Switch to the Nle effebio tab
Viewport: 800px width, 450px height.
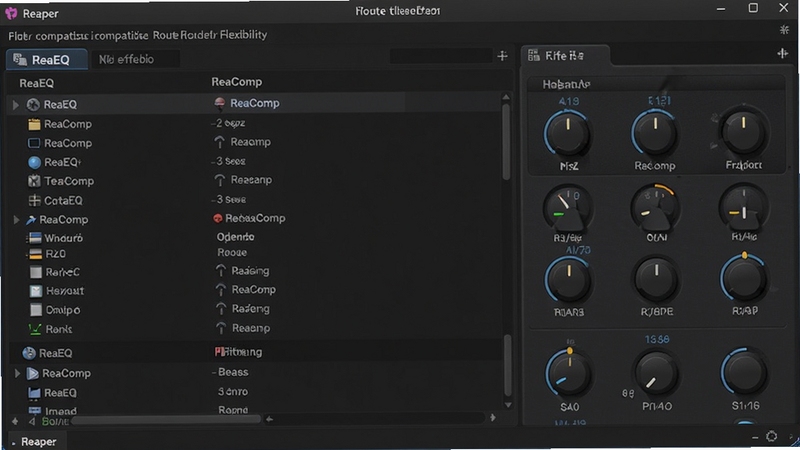[135, 59]
